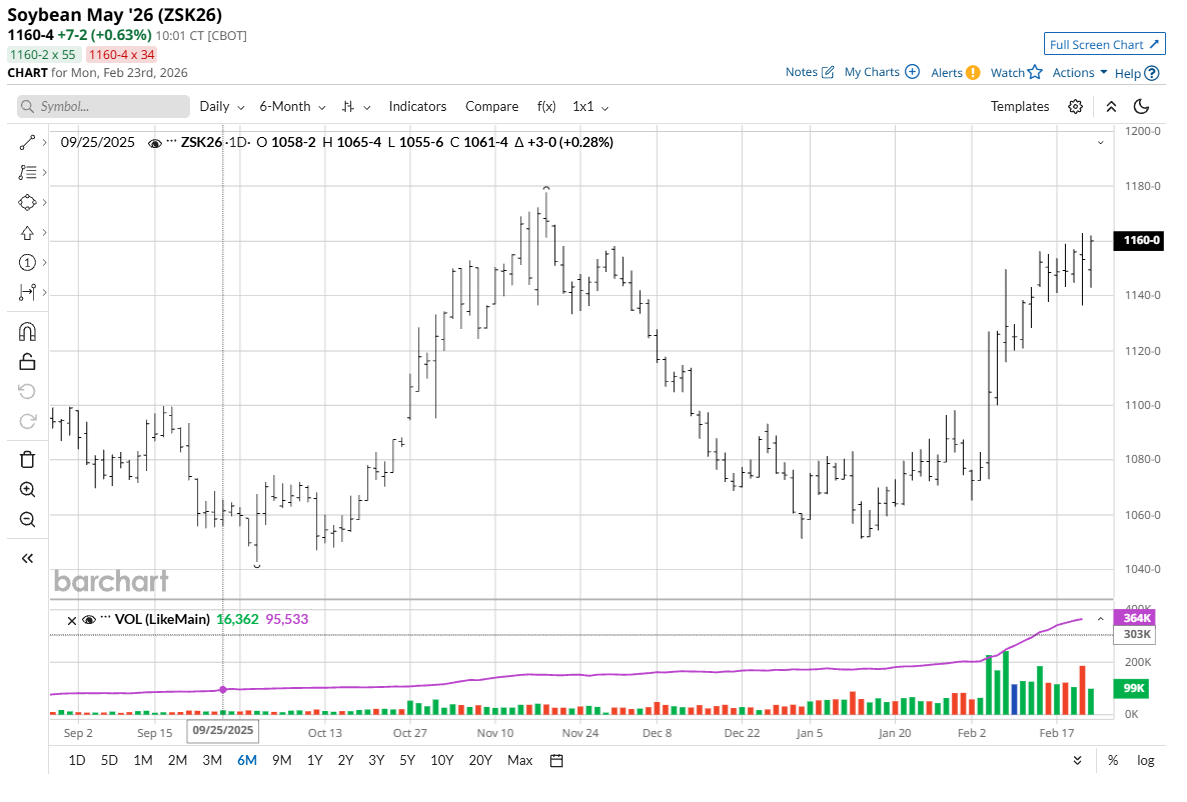1187x802 pixels.
Task: Open the Indicators menu
Action: tap(418, 107)
